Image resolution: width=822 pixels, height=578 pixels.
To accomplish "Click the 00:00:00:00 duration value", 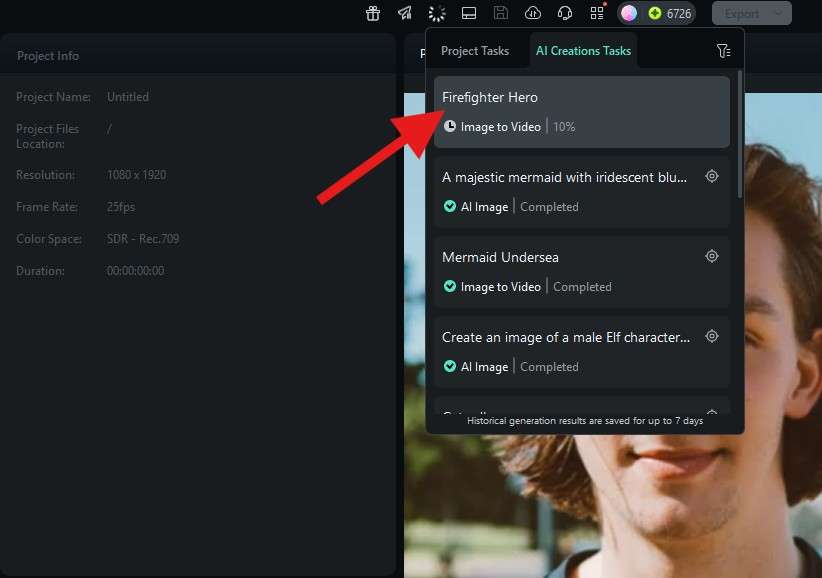I will [135, 271].
